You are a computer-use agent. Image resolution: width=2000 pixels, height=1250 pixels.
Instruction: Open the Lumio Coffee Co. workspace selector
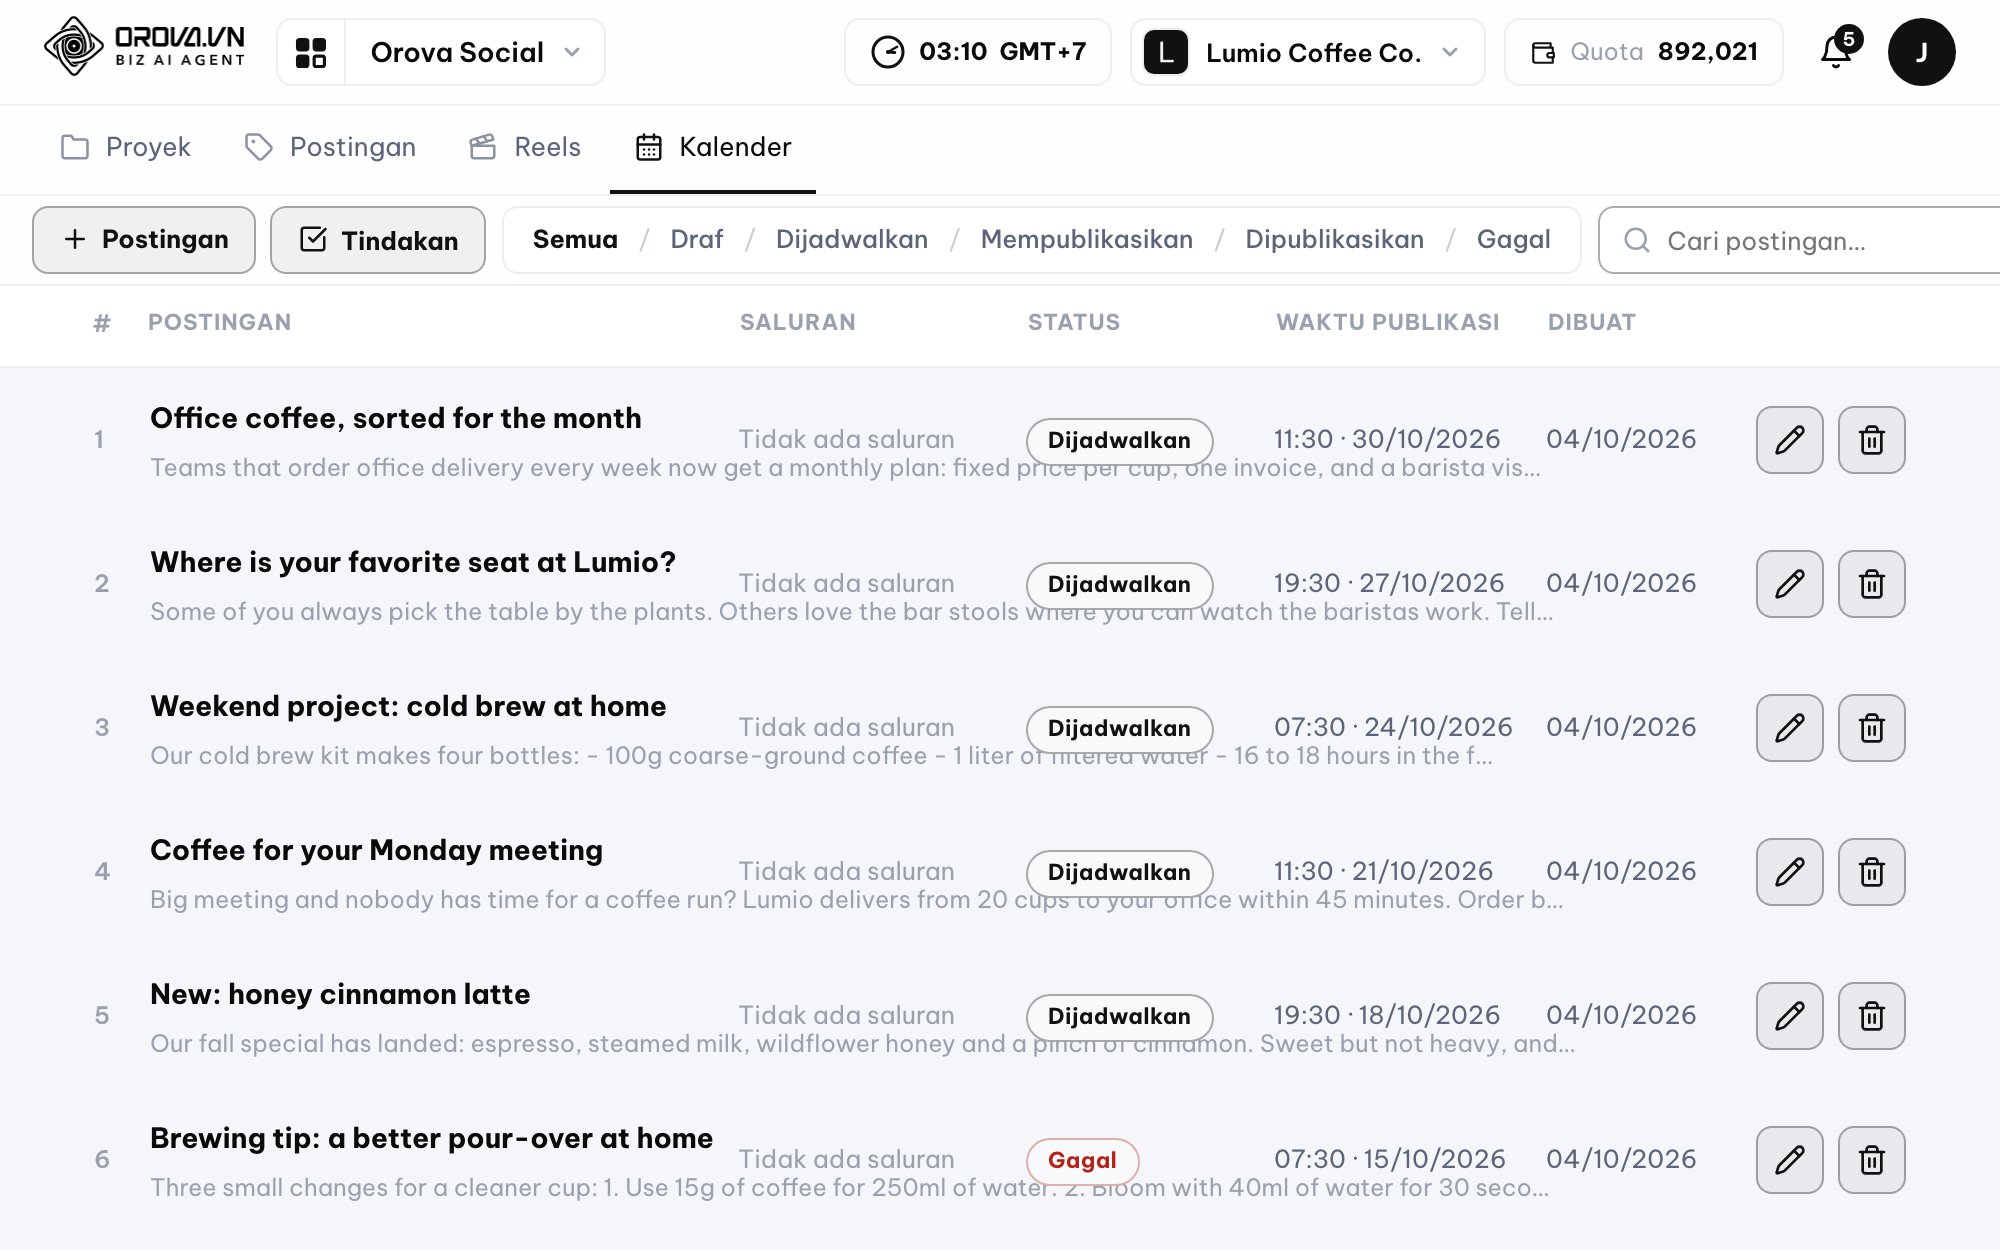1307,52
